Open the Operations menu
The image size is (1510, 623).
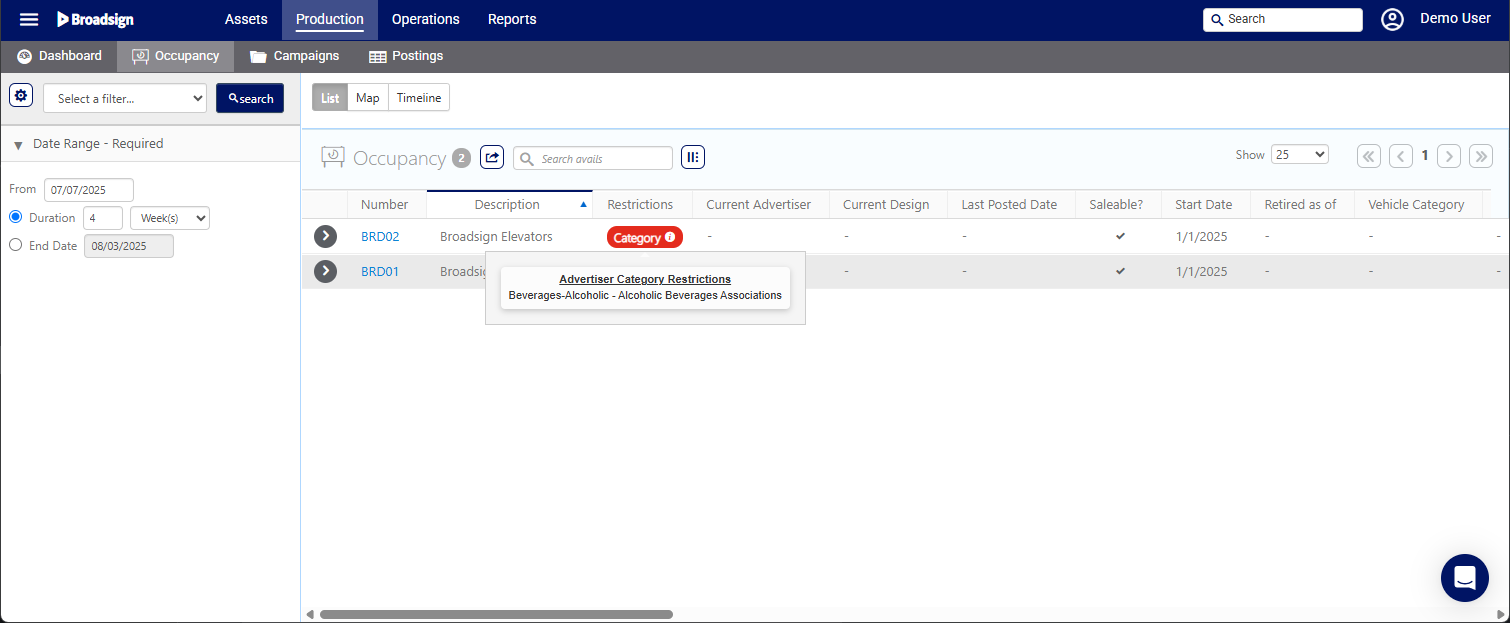pyautogui.click(x=426, y=19)
